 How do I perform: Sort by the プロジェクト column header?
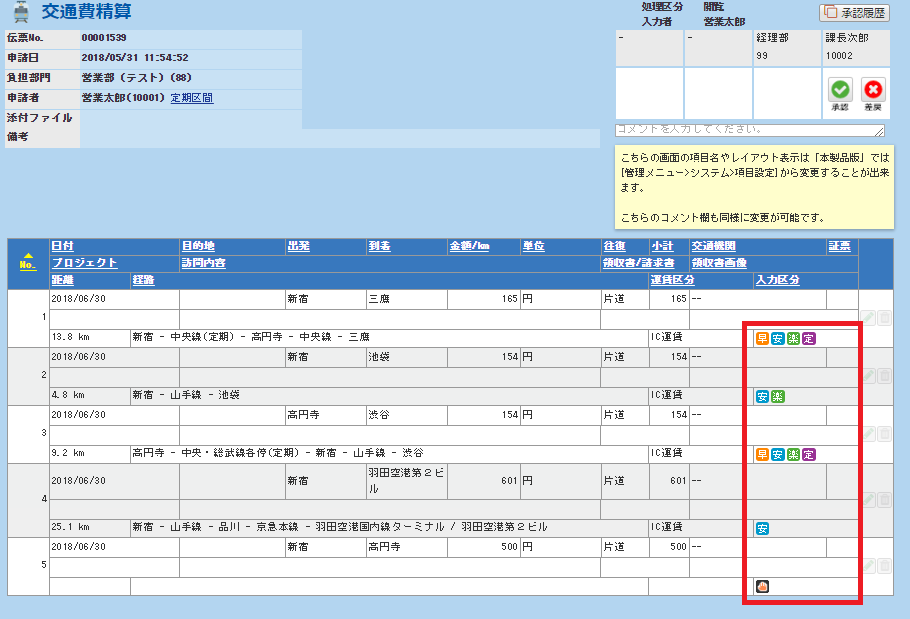coord(84,263)
